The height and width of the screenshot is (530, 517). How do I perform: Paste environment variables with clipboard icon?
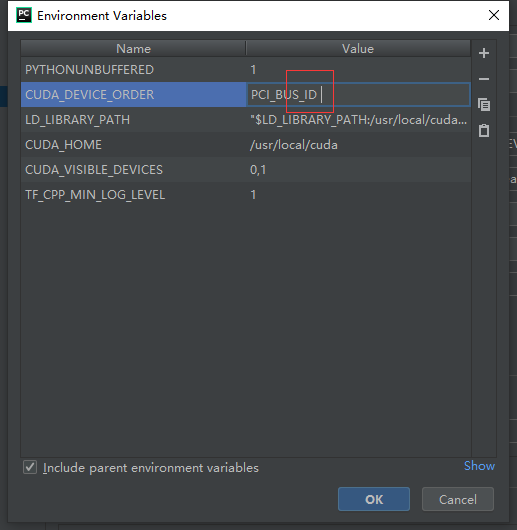point(484,130)
